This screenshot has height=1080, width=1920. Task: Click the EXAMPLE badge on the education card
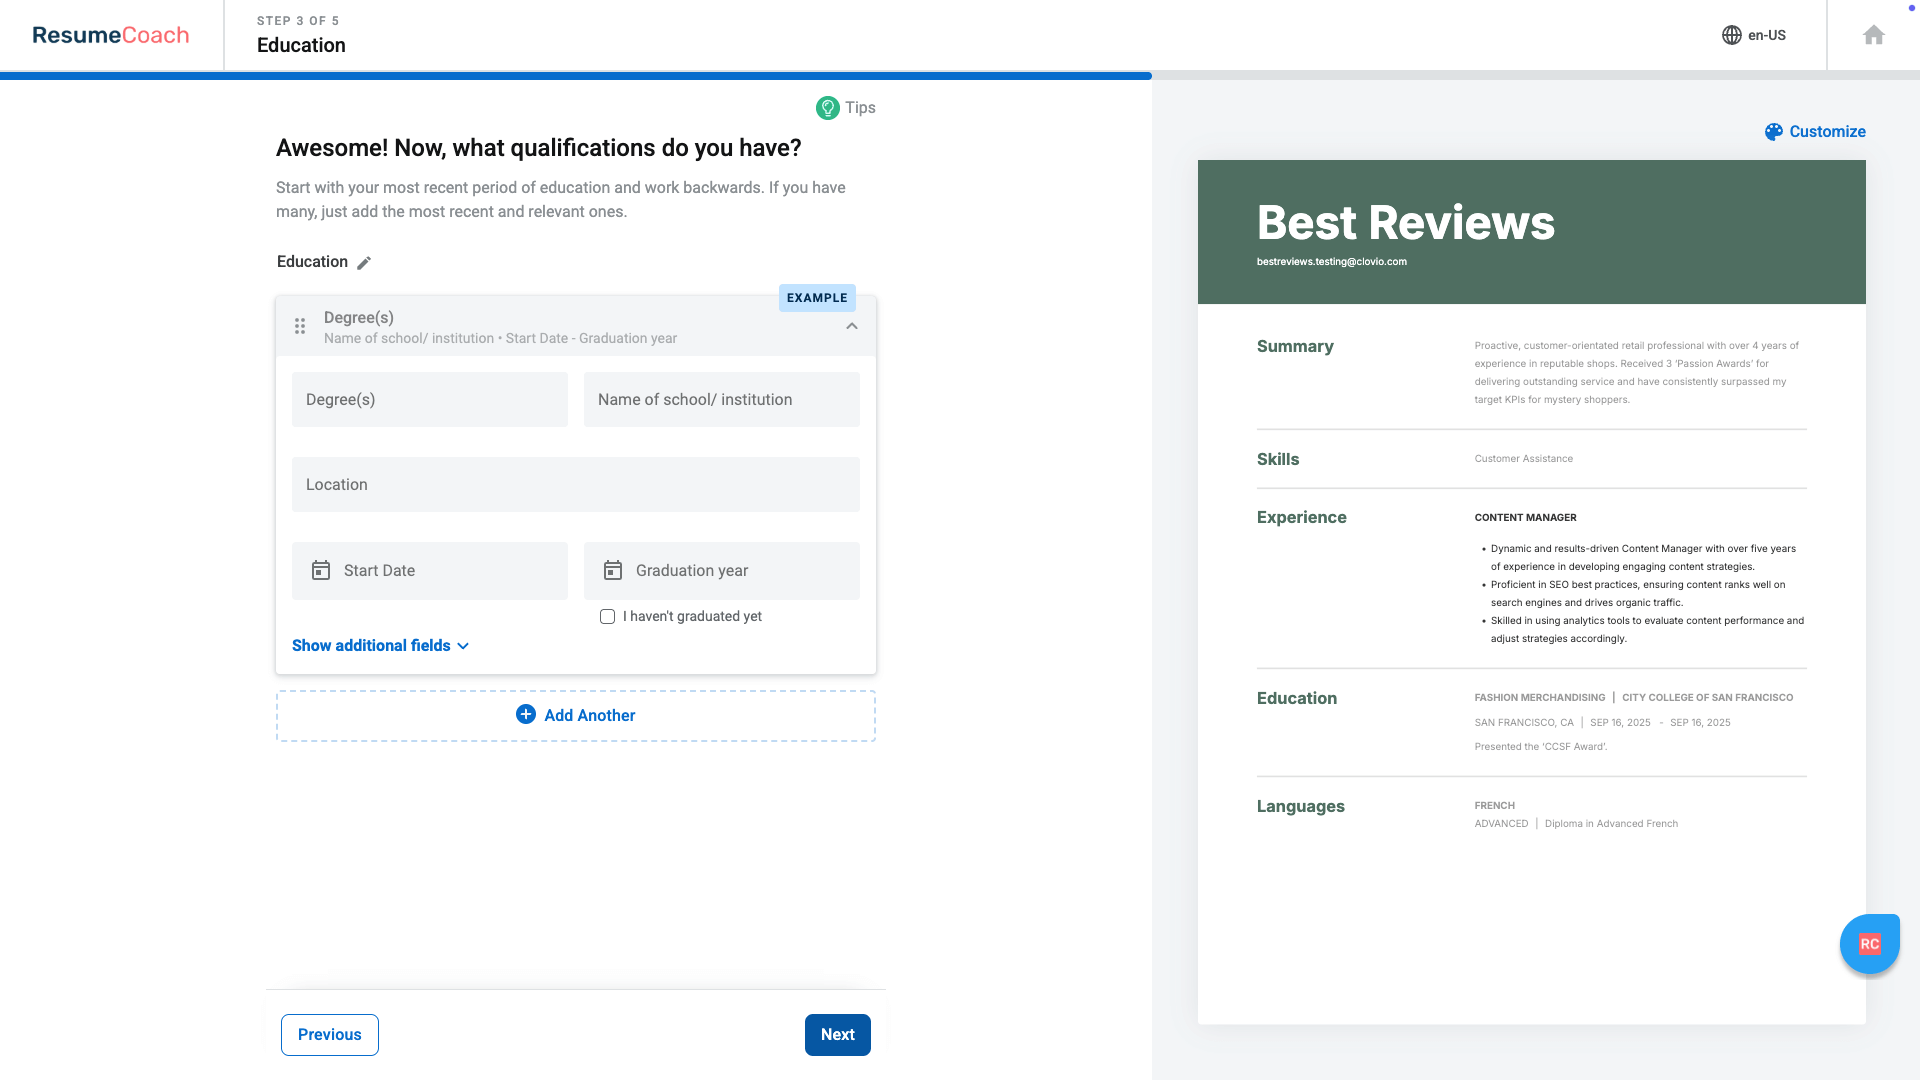[x=817, y=297]
